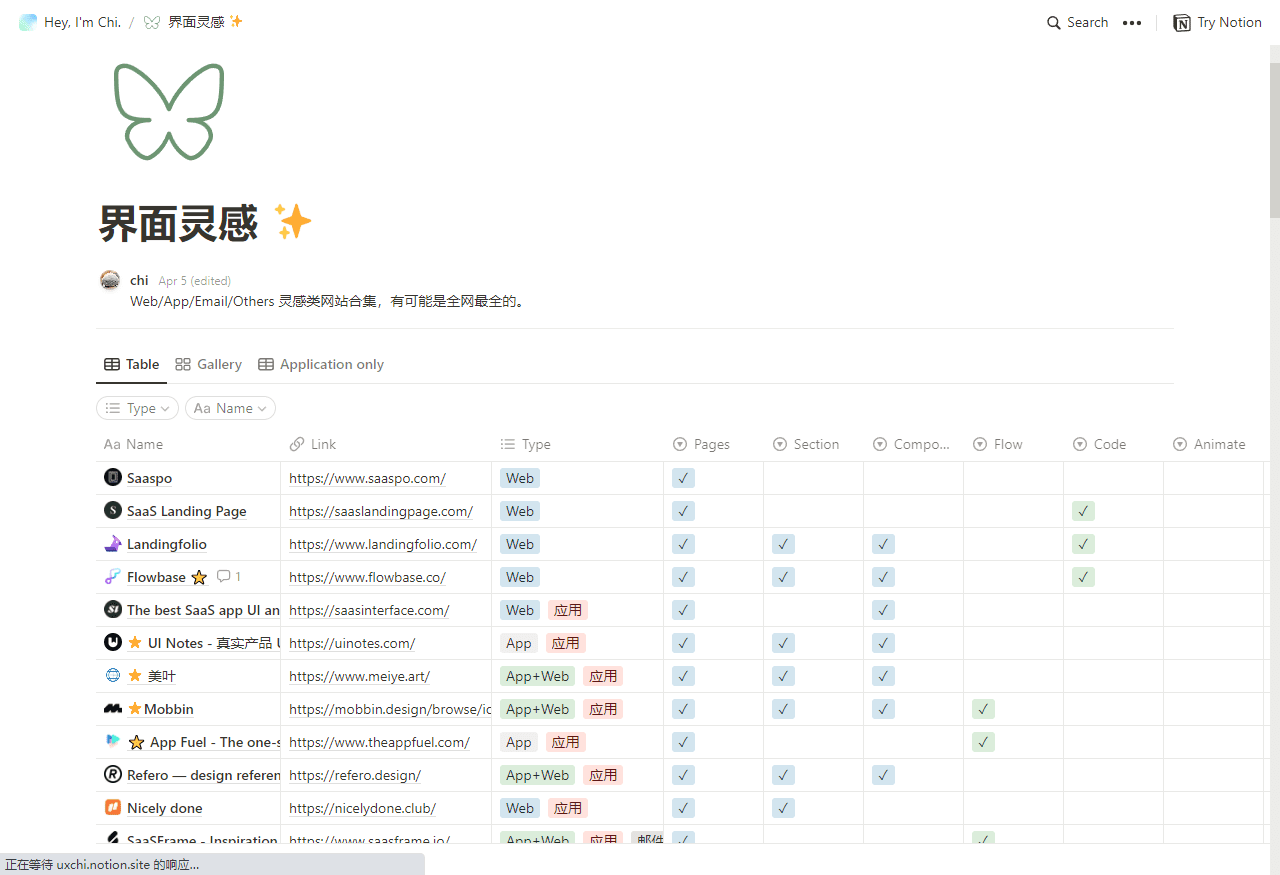
Task: Click chi's profile avatar
Action: pyautogui.click(x=110, y=280)
